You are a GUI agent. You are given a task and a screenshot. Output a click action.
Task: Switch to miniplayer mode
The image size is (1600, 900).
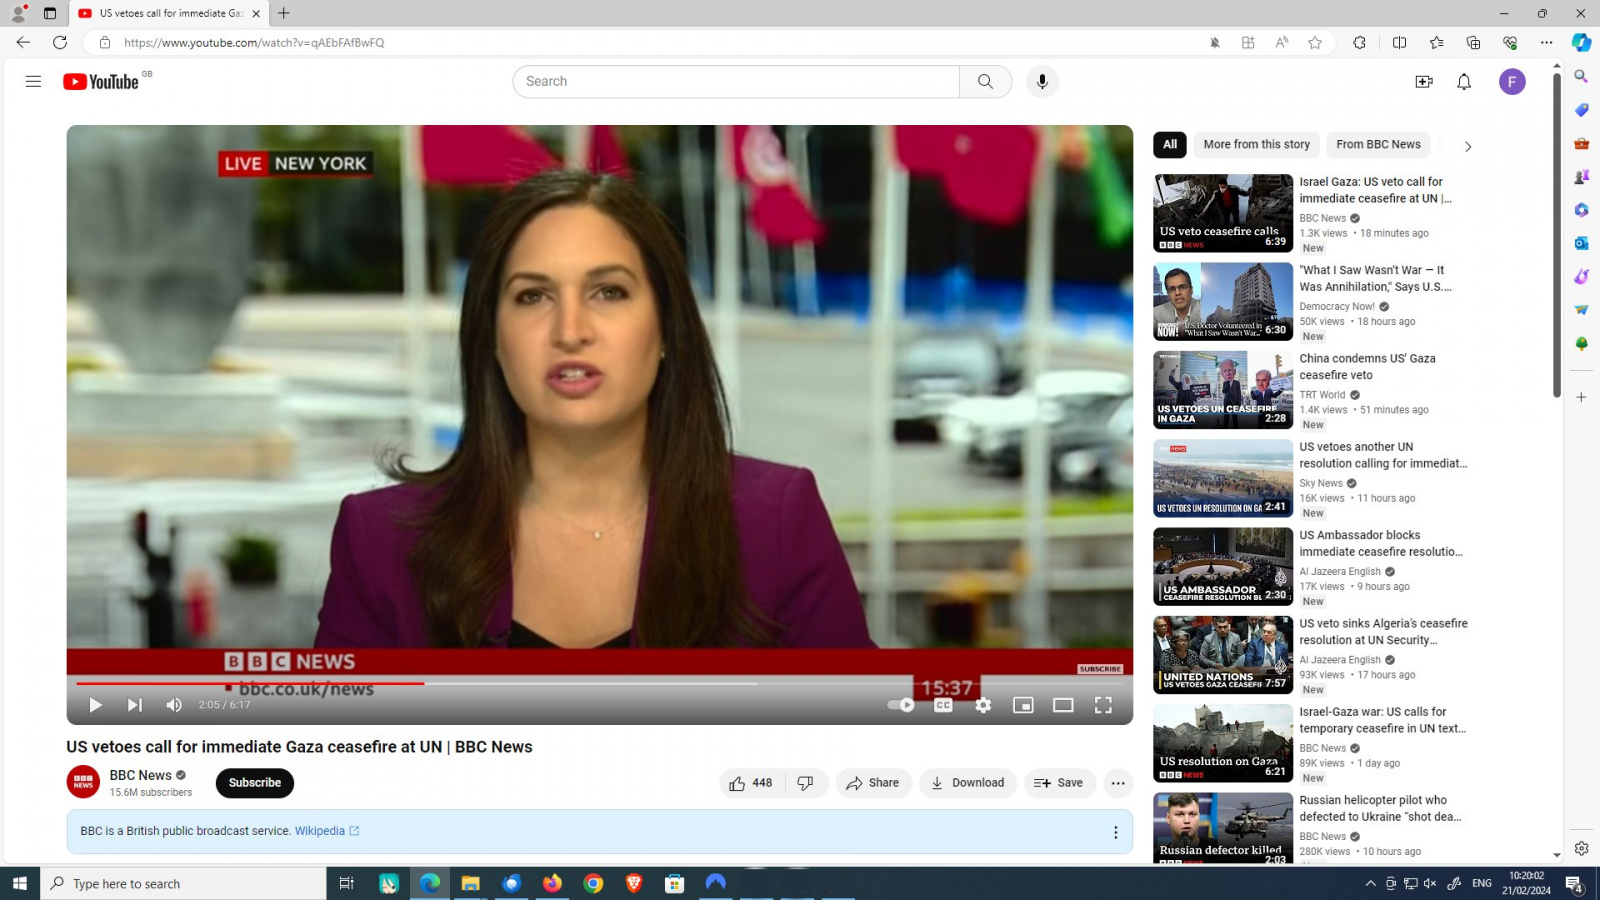[1023, 705]
